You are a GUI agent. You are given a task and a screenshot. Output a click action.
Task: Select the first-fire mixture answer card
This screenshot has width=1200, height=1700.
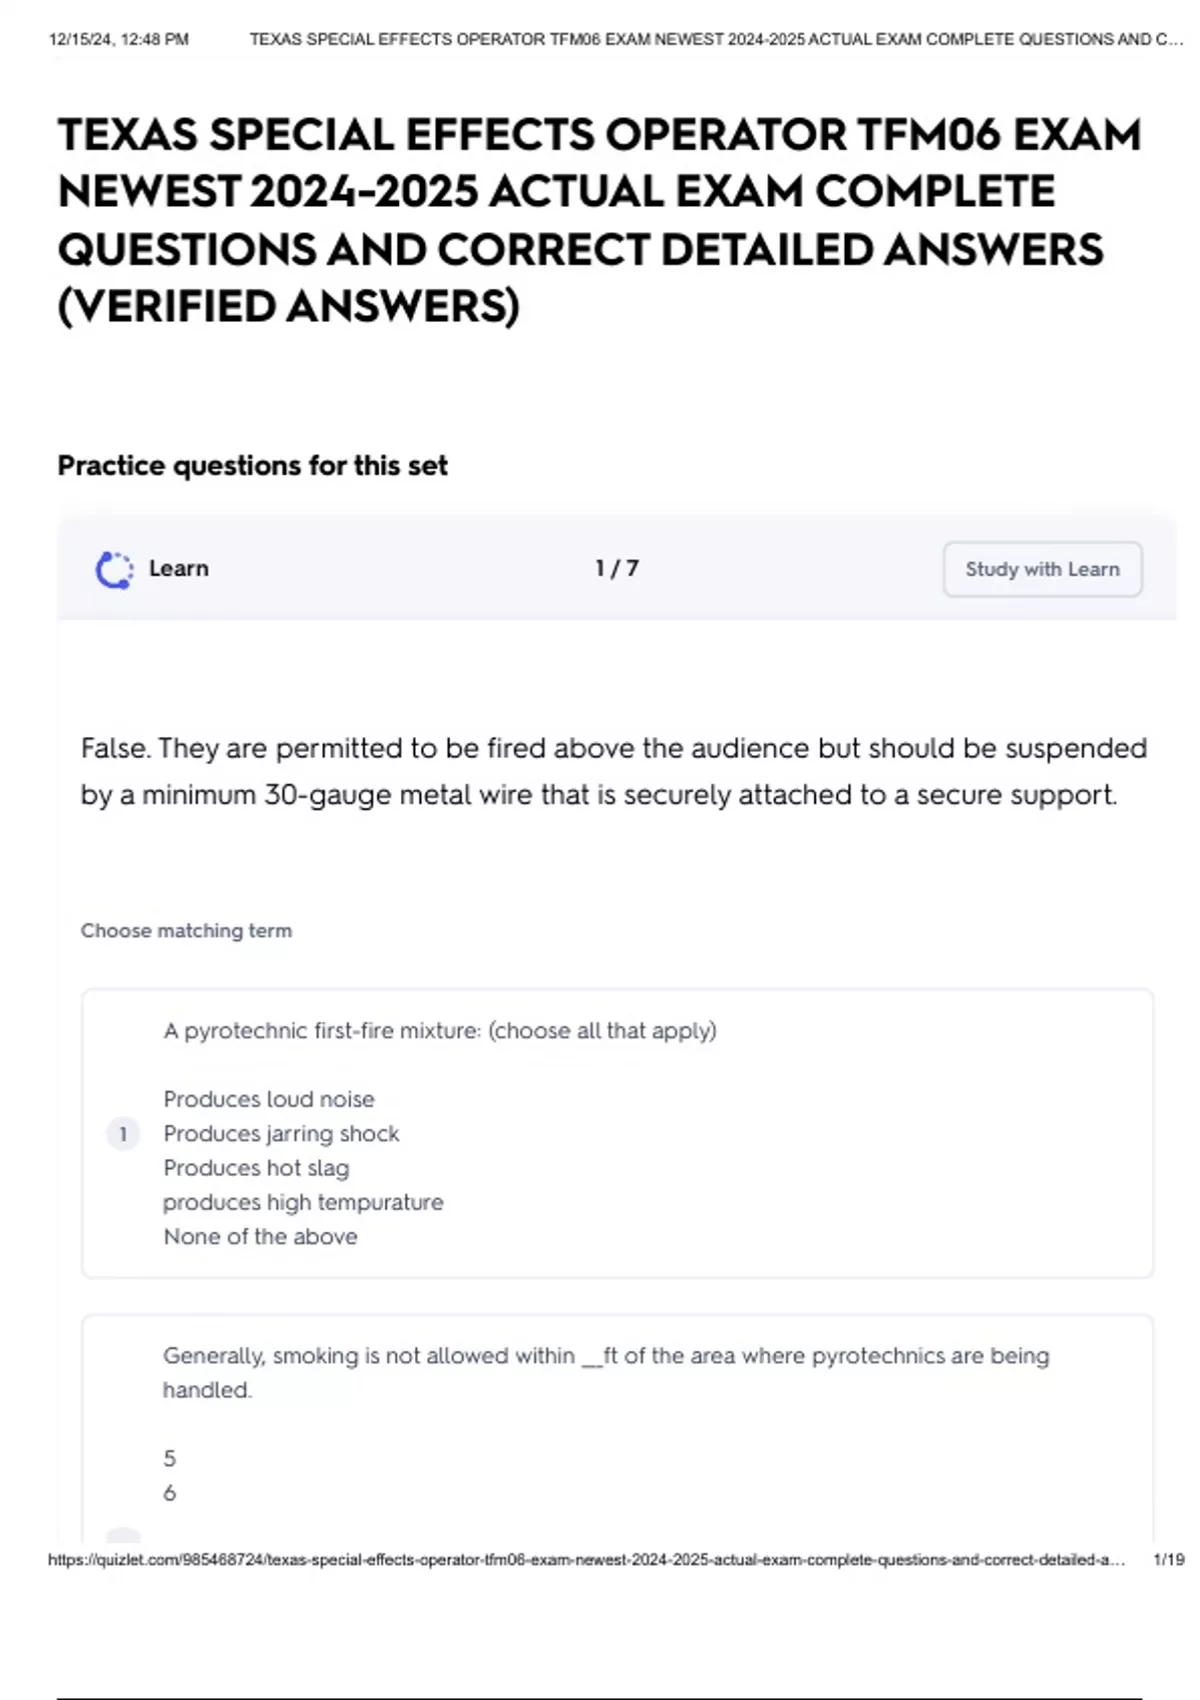coord(617,1133)
